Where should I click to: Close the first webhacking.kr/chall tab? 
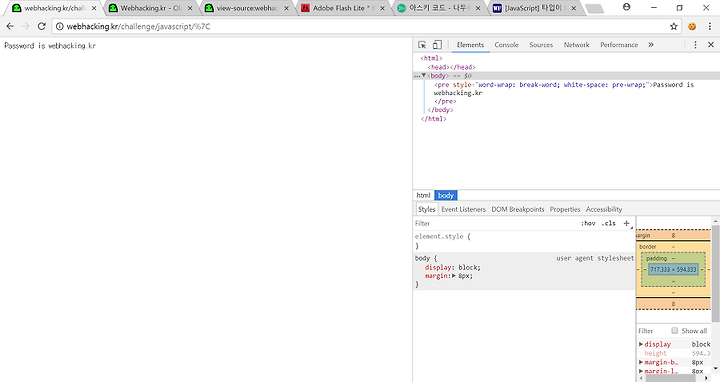click(94, 8)
